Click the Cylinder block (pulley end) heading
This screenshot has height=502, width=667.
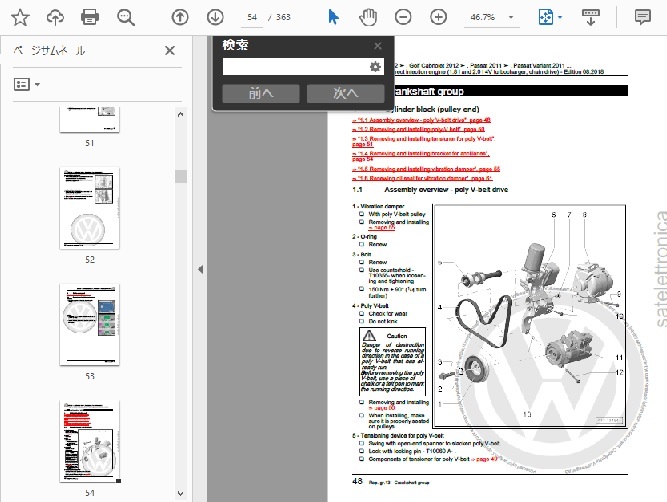tap(433, 109)
